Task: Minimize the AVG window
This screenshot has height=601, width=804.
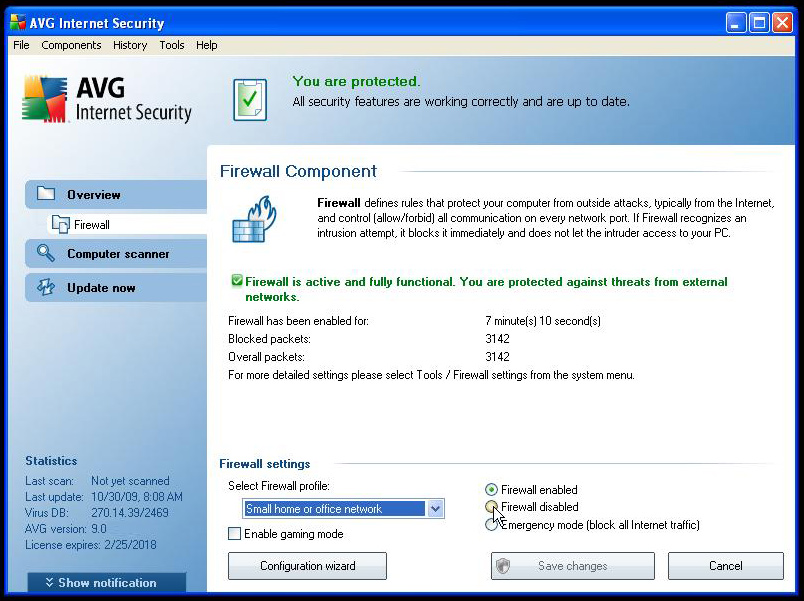Action: tap(735, 23)
